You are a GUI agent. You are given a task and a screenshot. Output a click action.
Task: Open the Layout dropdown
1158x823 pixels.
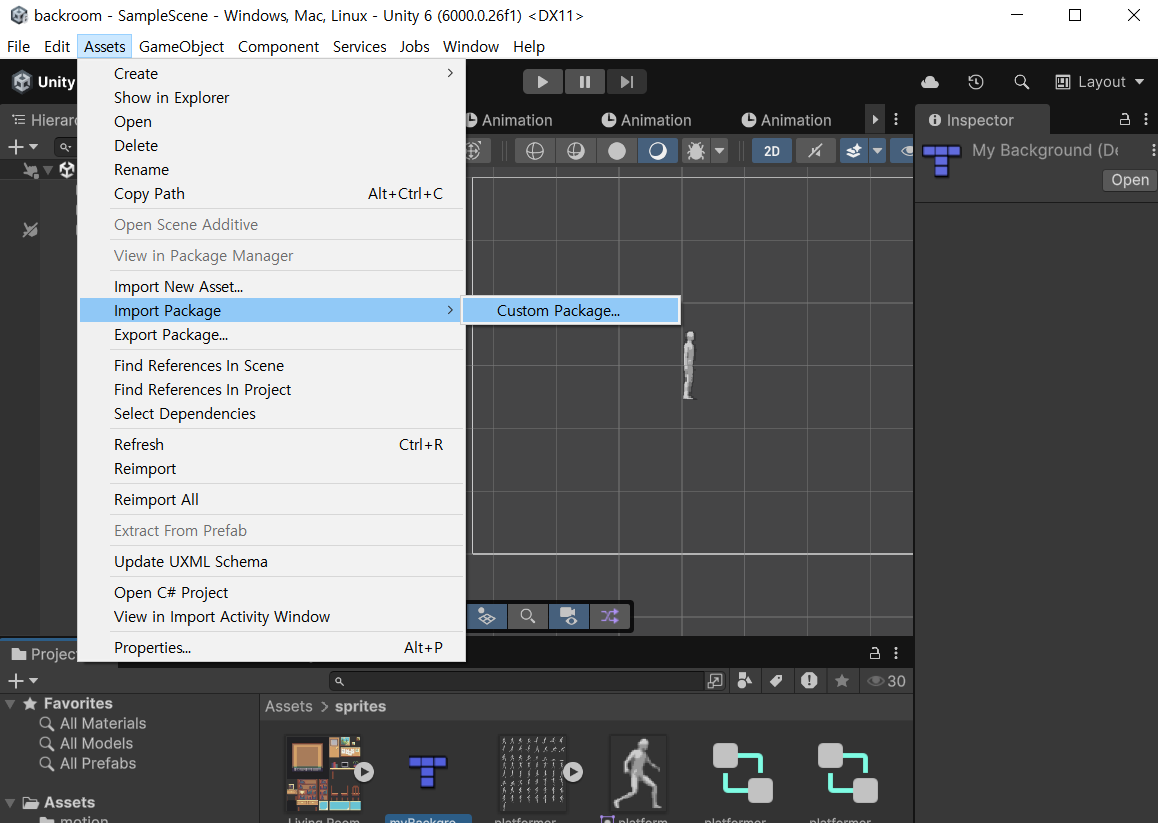click(1100, 82)
